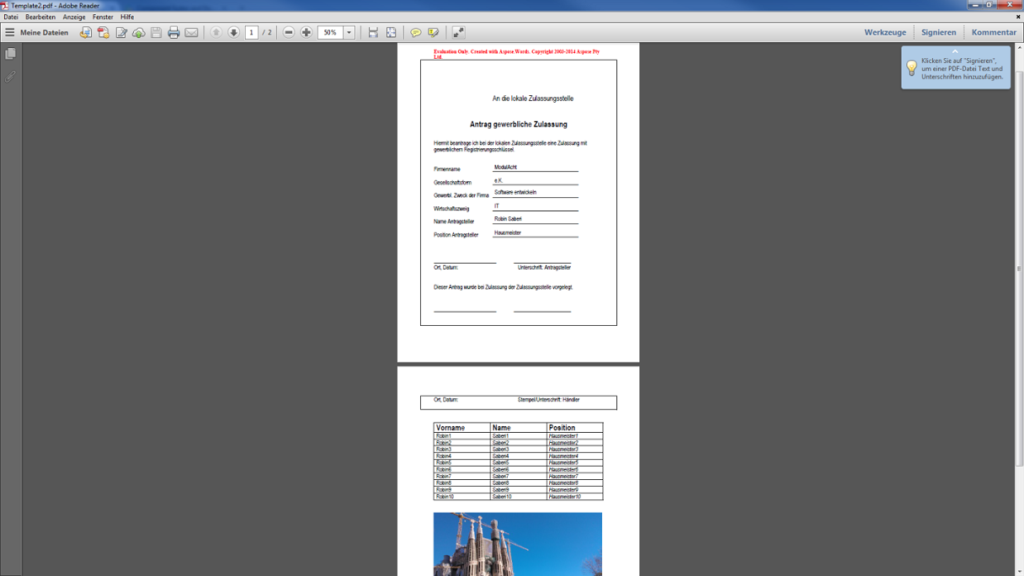Click the Name table header
1024x576 pixels.
(x=502, y=428)
